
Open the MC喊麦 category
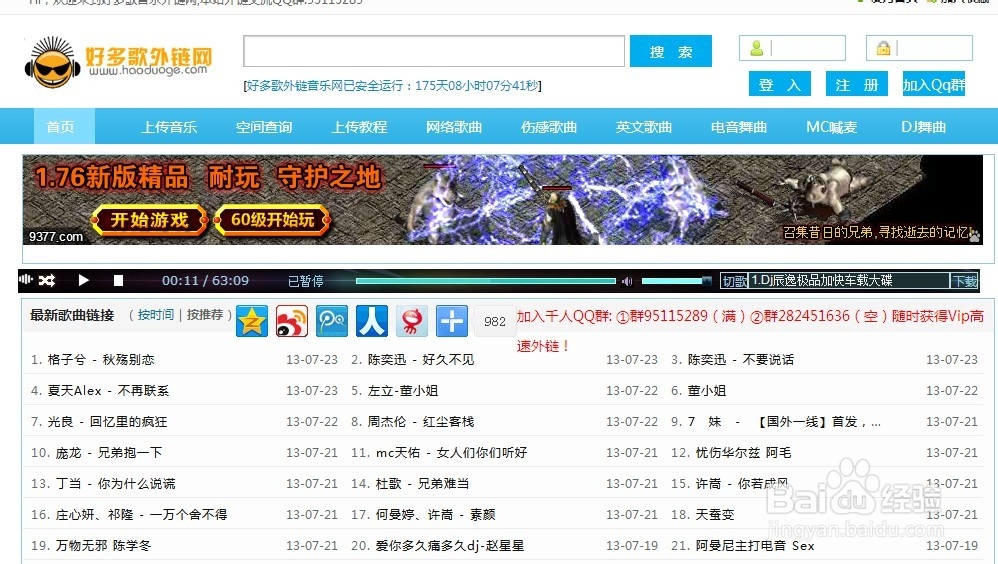click(832, 127)
